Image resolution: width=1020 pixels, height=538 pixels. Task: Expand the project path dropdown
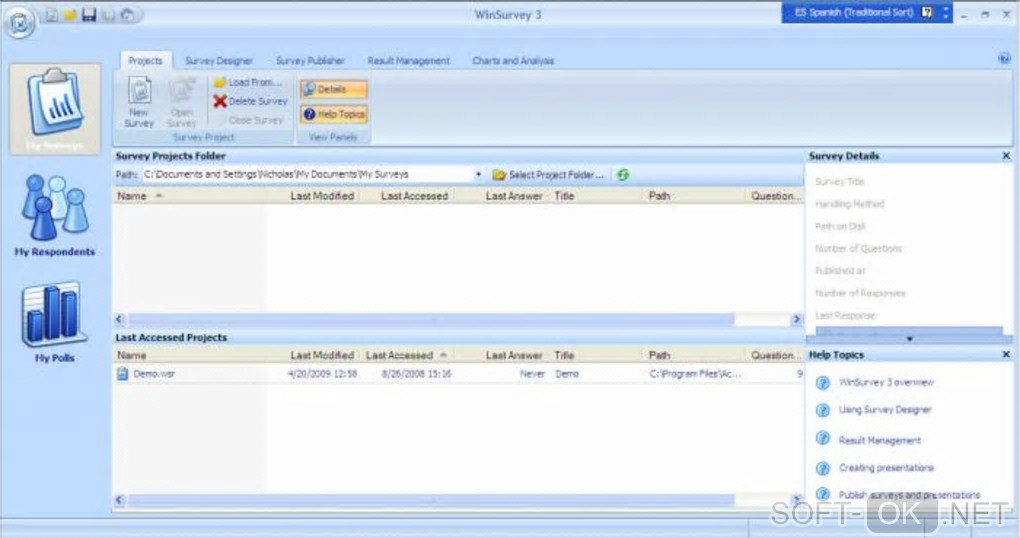(478, 174)
